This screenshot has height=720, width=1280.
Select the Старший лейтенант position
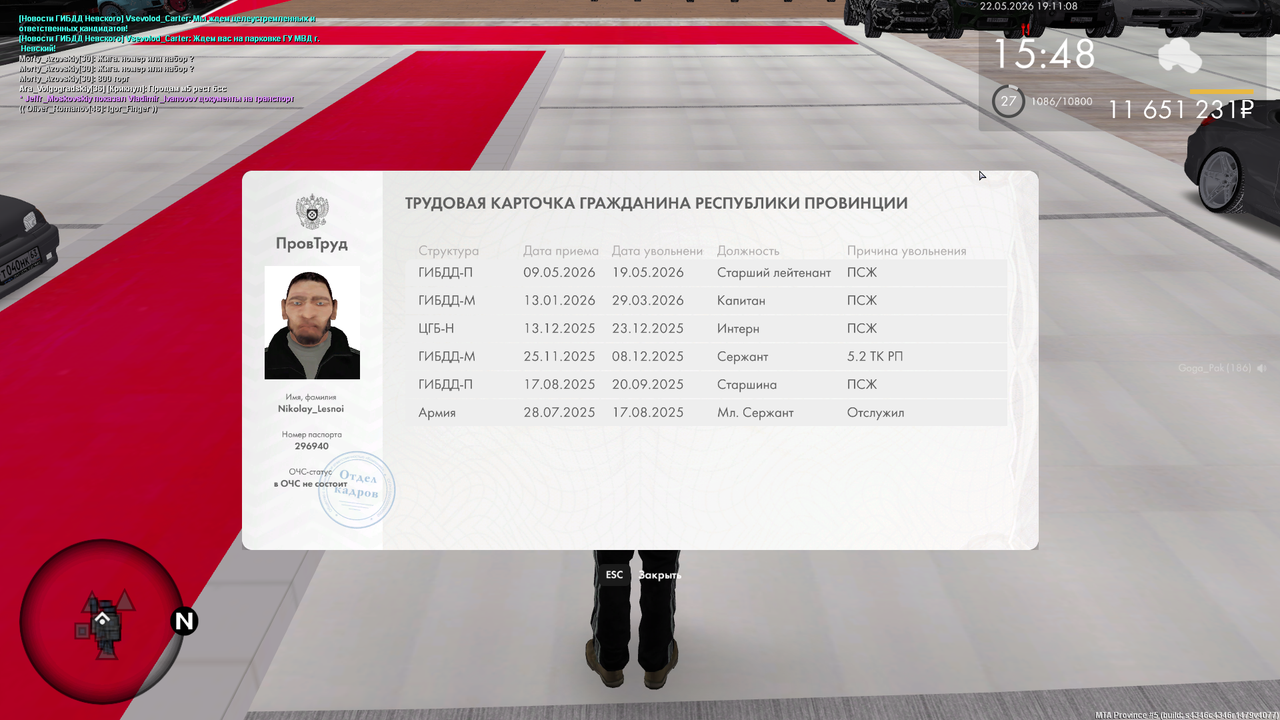(774, 273)
